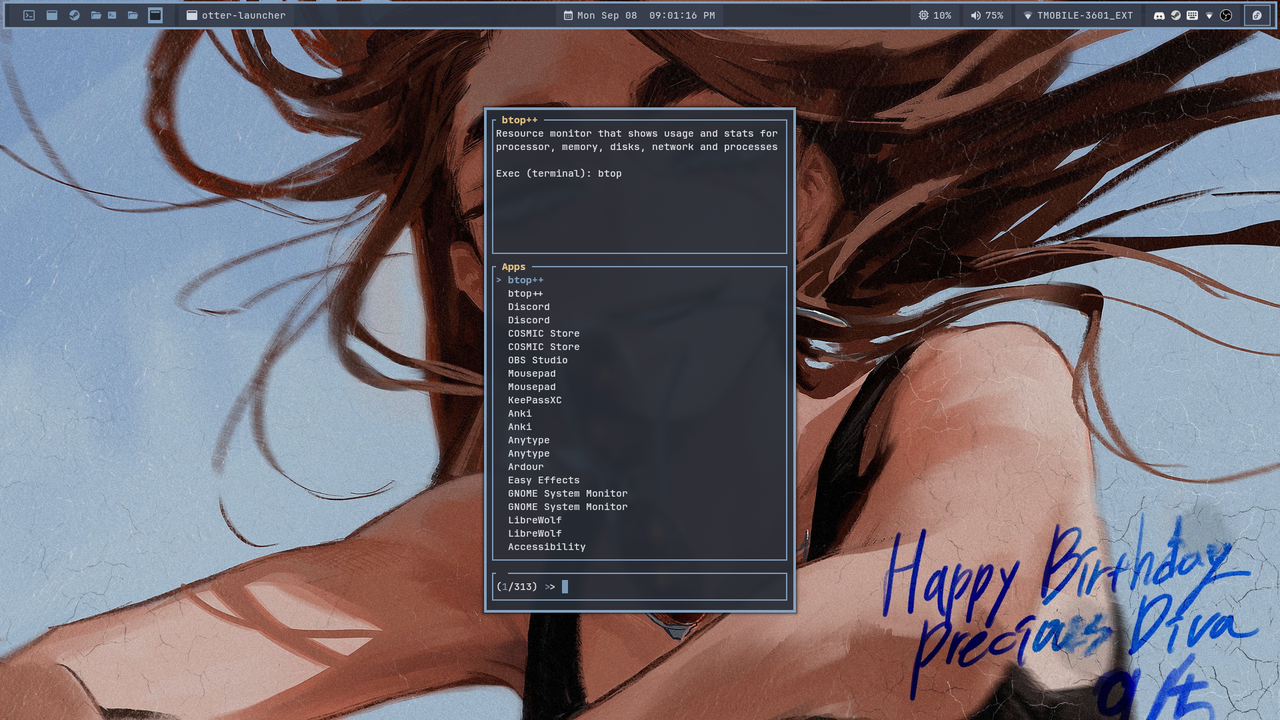Open the TMOBILE-3601_EXT network widget
The width and height of the screenshot is (1280, 720).
click(1078, 15)
